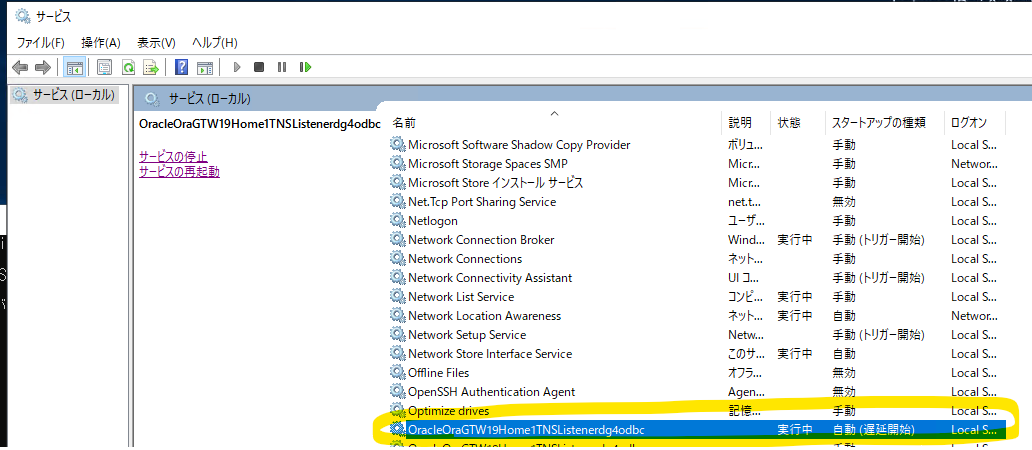Refresh the services list via toolbar

click(x=128, y=67)
